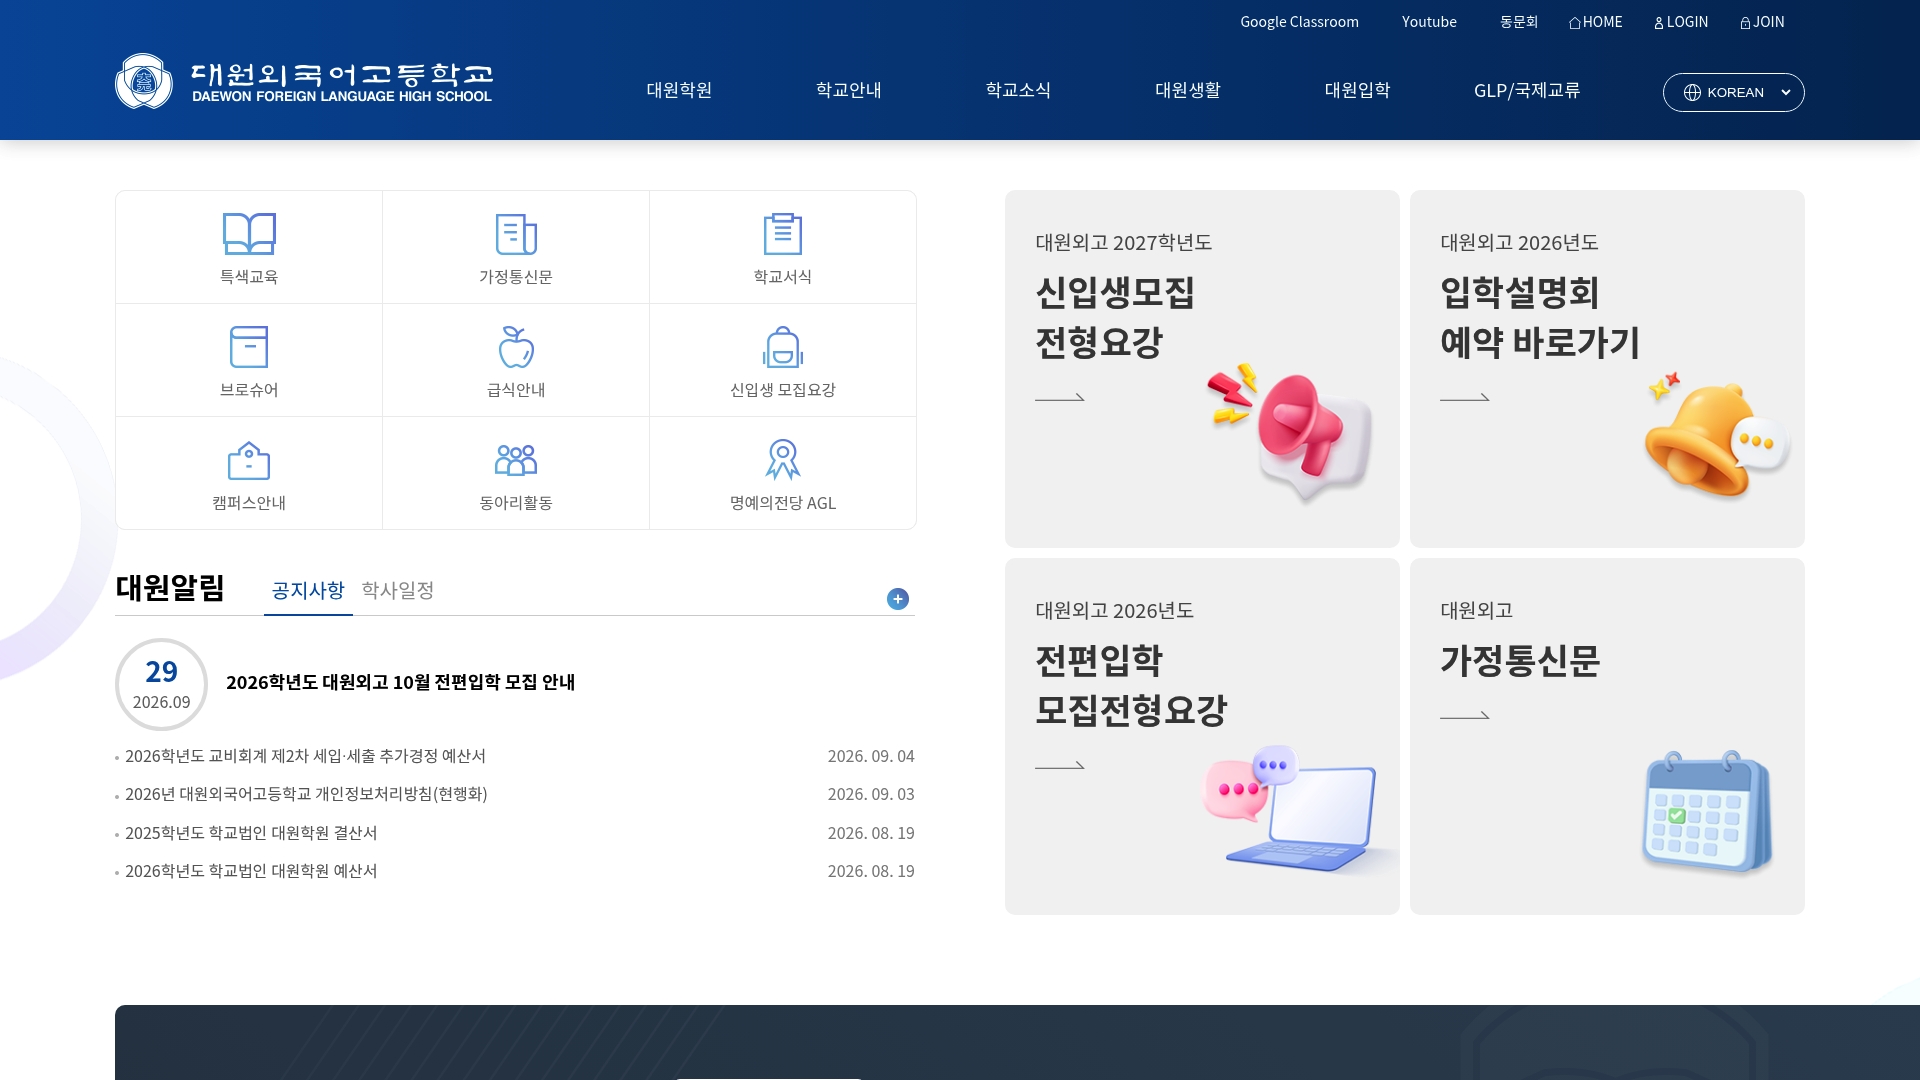
Task: Click the plus icon beside 대원알림
Action: click(898, 599)
